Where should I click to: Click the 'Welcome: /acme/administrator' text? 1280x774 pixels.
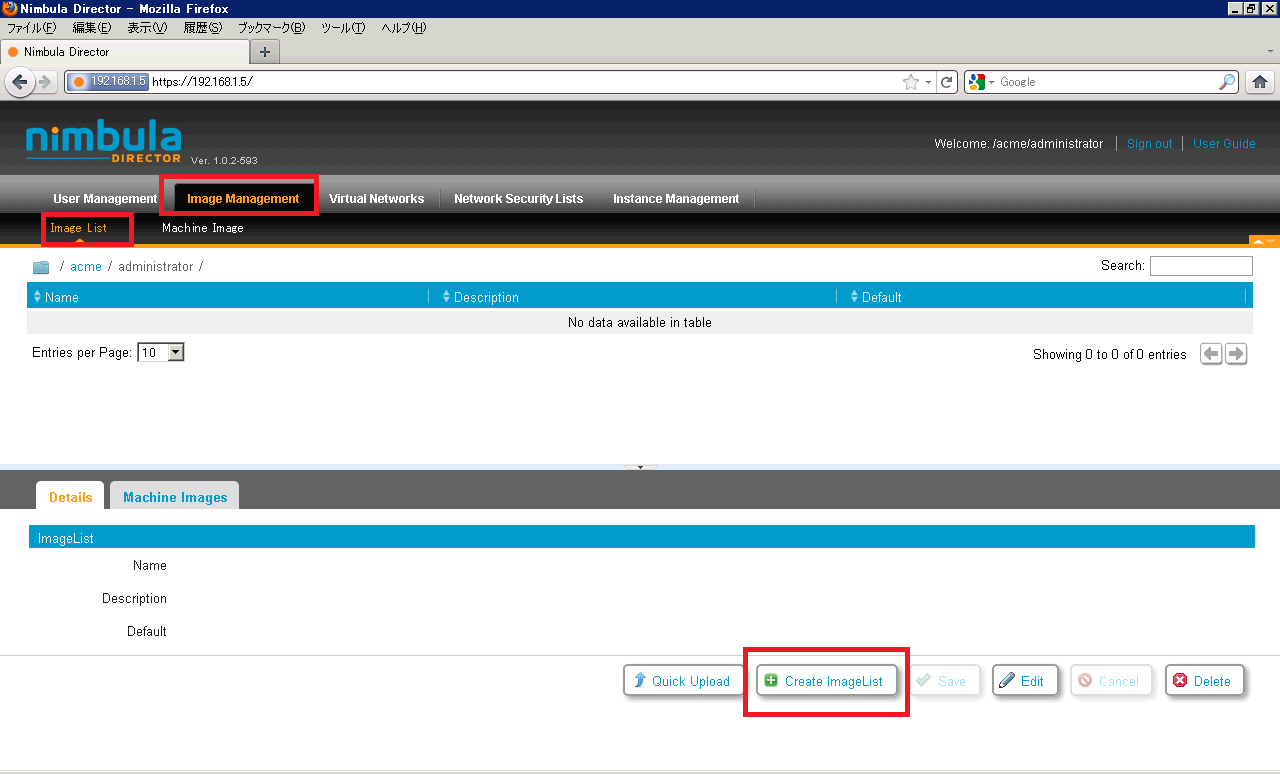tap(1018, 144)
